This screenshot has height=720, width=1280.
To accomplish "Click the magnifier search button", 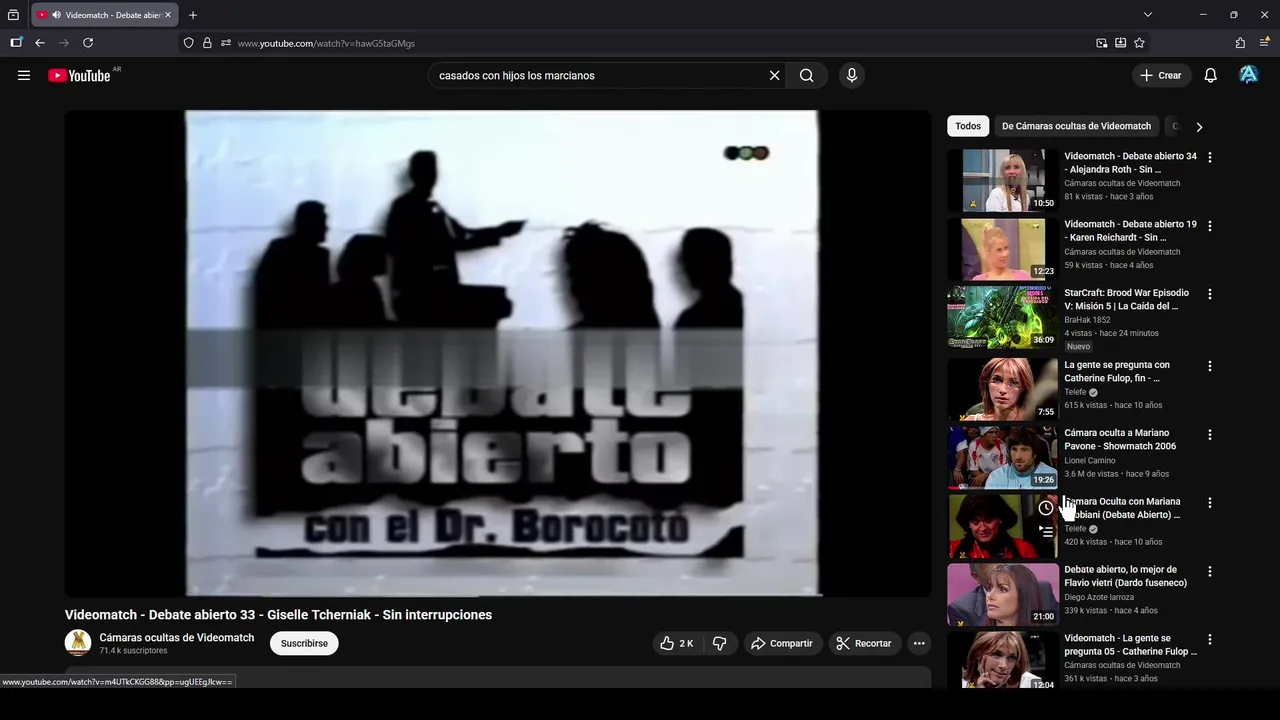I will pyautogui.click(x=806, y=75).
